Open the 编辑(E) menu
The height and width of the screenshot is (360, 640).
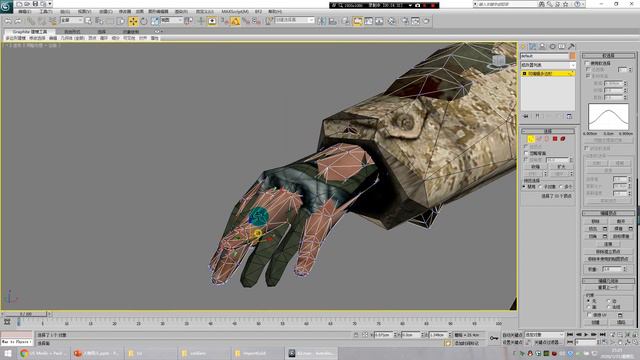(24, 11)
